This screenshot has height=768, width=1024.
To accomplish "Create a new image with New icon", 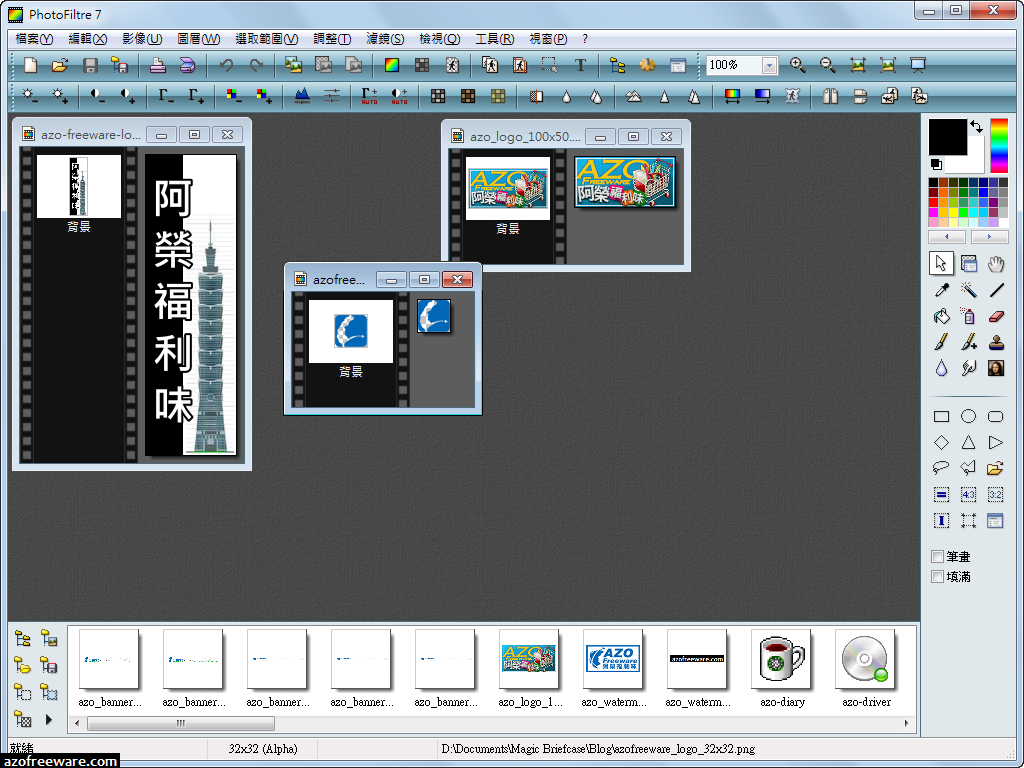I will [30, 62].
